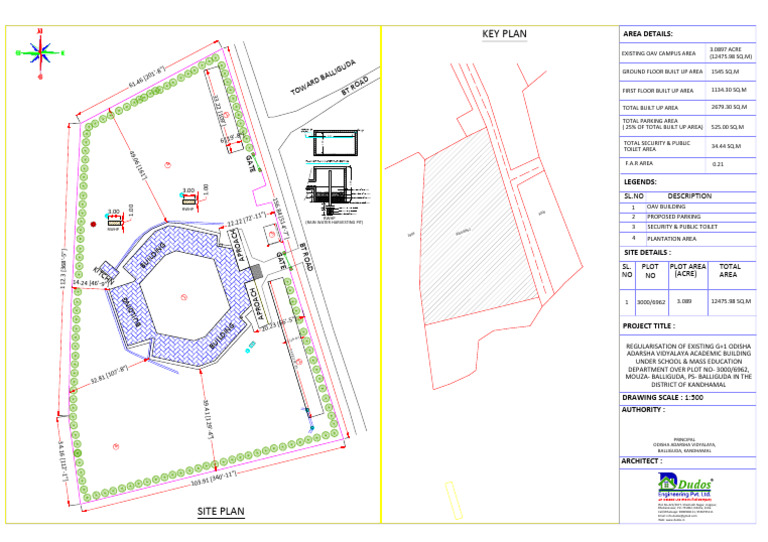Click the 39.41 [129'-4"] dimension
768x542 pixels.
pos(208,420)
